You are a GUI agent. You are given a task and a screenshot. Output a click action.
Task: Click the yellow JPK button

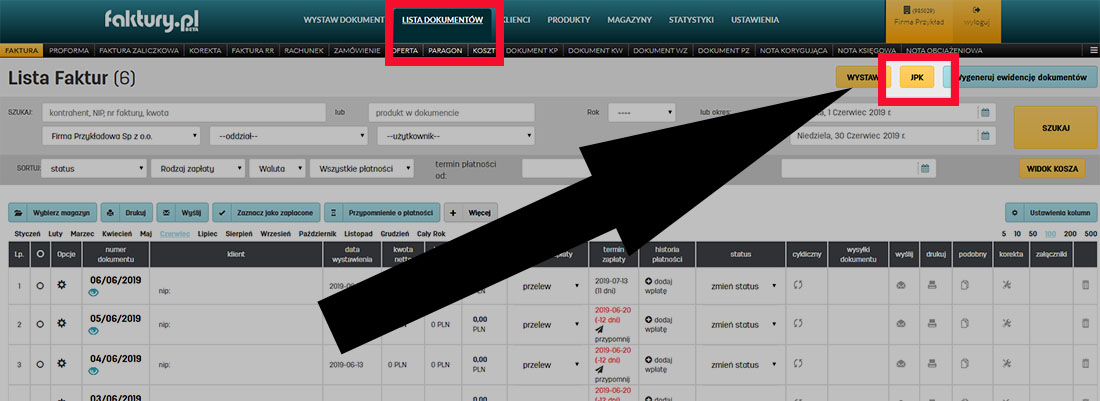point(917,78)
